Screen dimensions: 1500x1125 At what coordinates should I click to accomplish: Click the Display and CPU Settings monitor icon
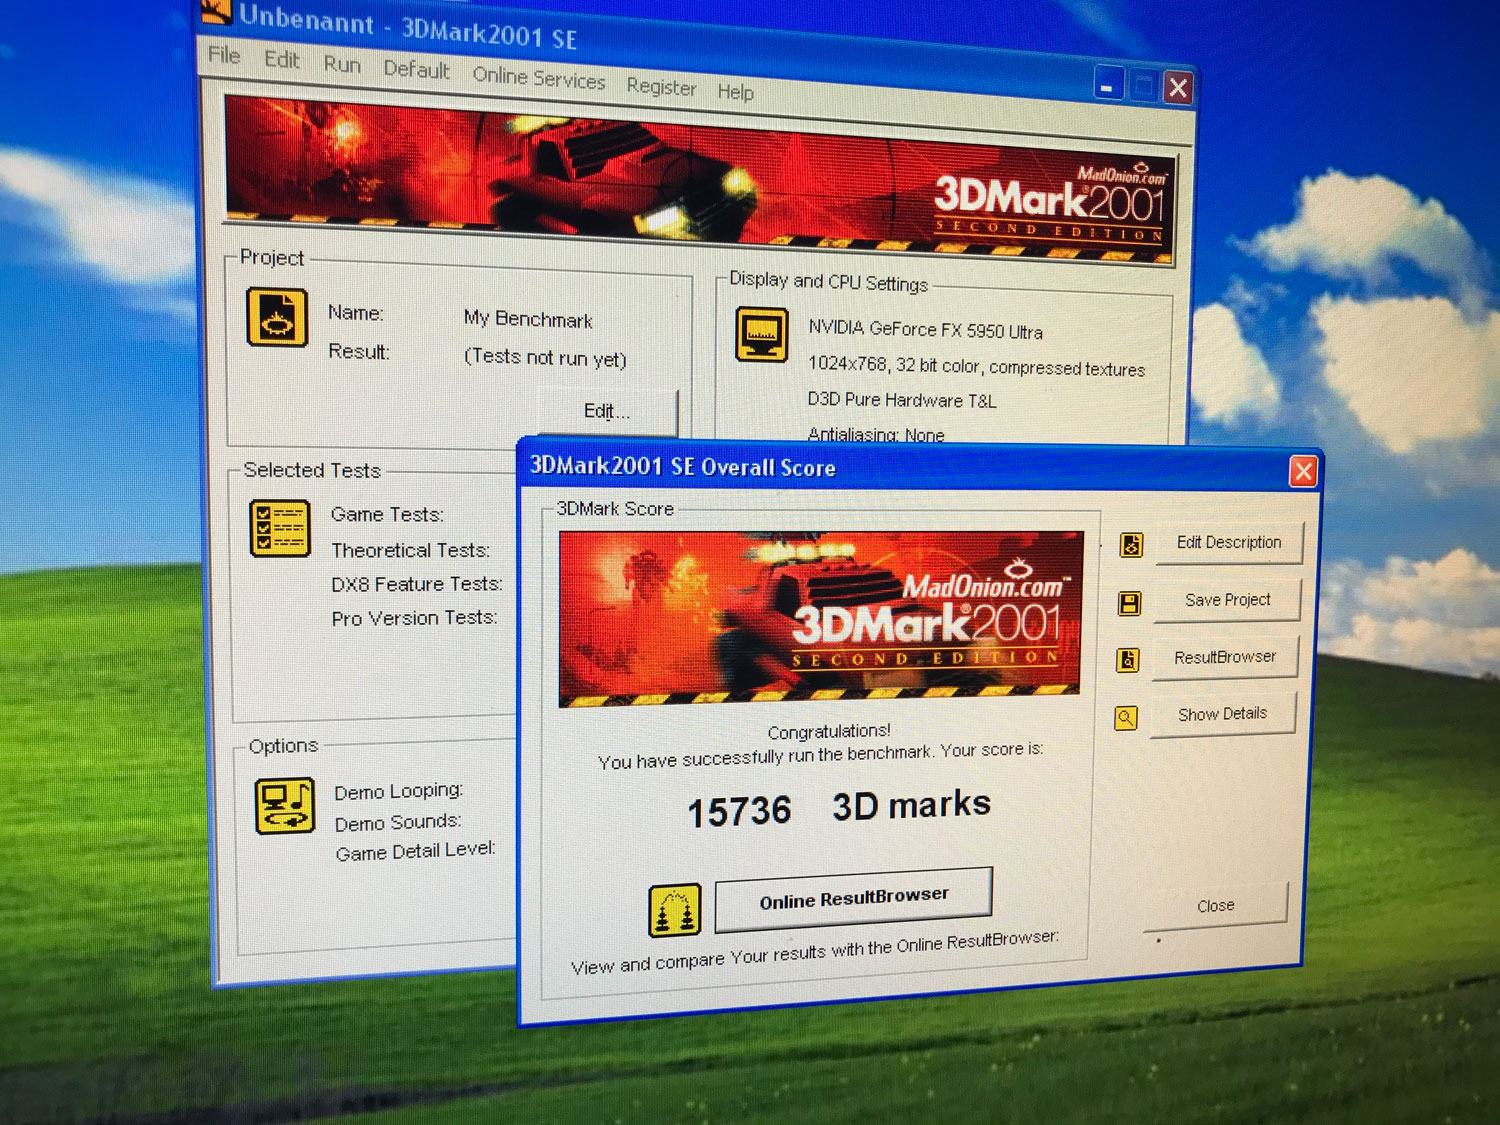coord(761,333)
